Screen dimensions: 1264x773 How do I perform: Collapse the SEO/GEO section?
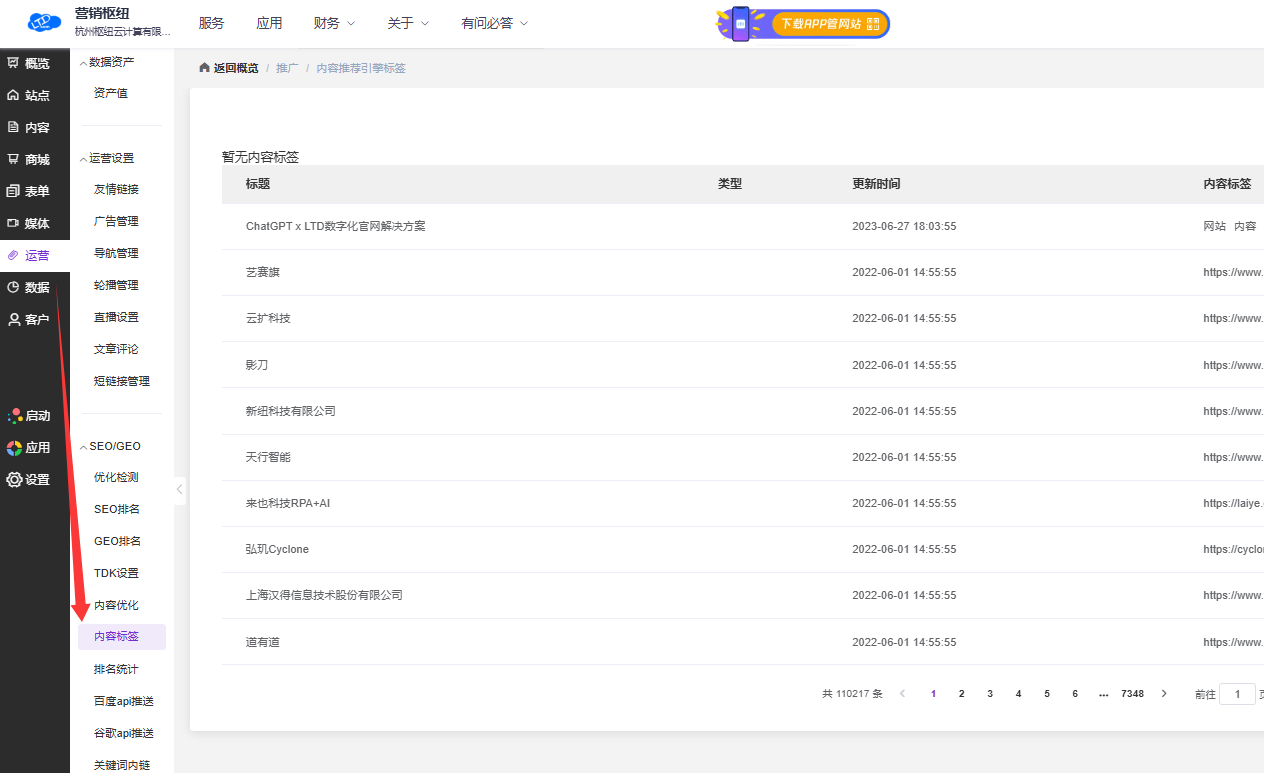[x=83, y=446]
